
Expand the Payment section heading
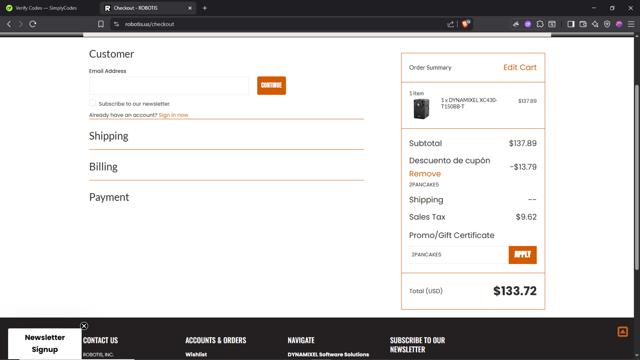(109, 197)
